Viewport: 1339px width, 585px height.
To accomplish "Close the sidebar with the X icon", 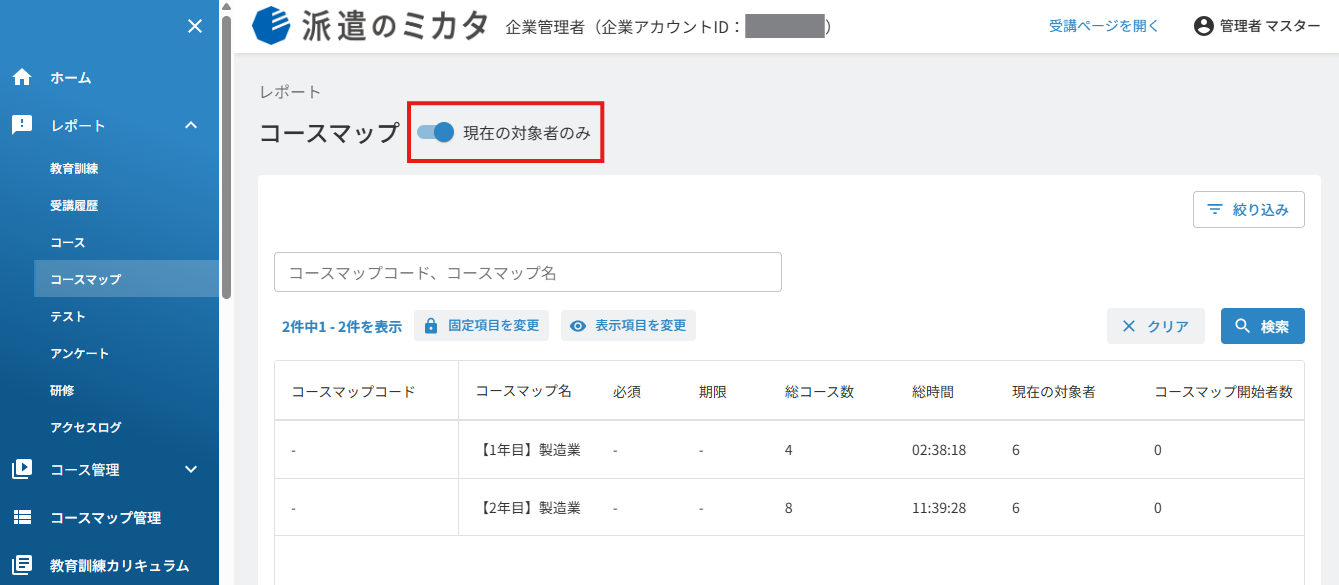I will pyautogui.click(x=195, y=26).
